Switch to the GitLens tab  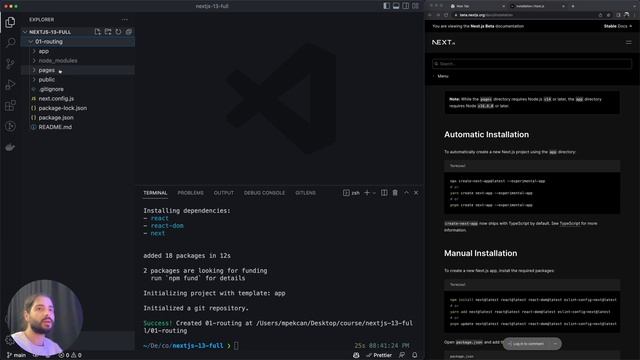305,193
